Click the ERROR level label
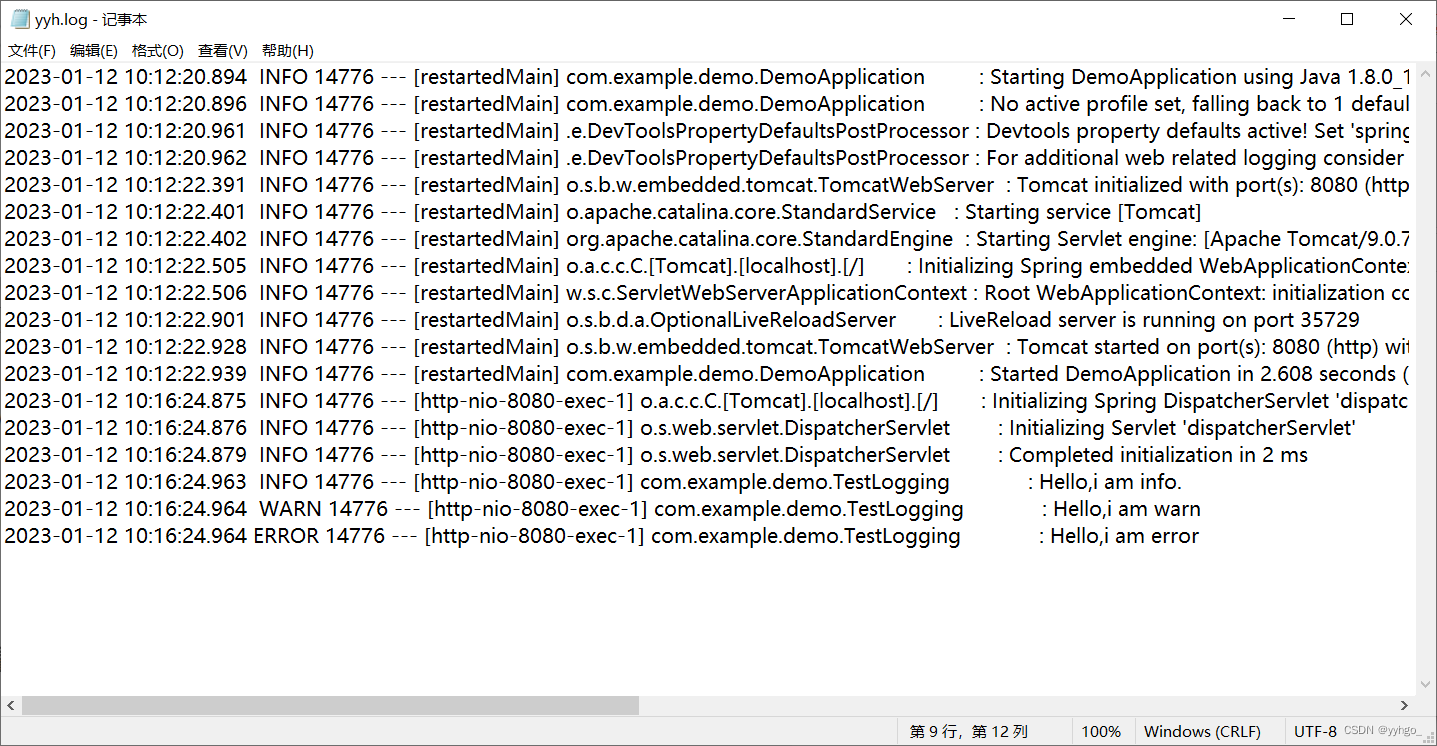Viewport: 1437px width, 746px height. [286, 536]
